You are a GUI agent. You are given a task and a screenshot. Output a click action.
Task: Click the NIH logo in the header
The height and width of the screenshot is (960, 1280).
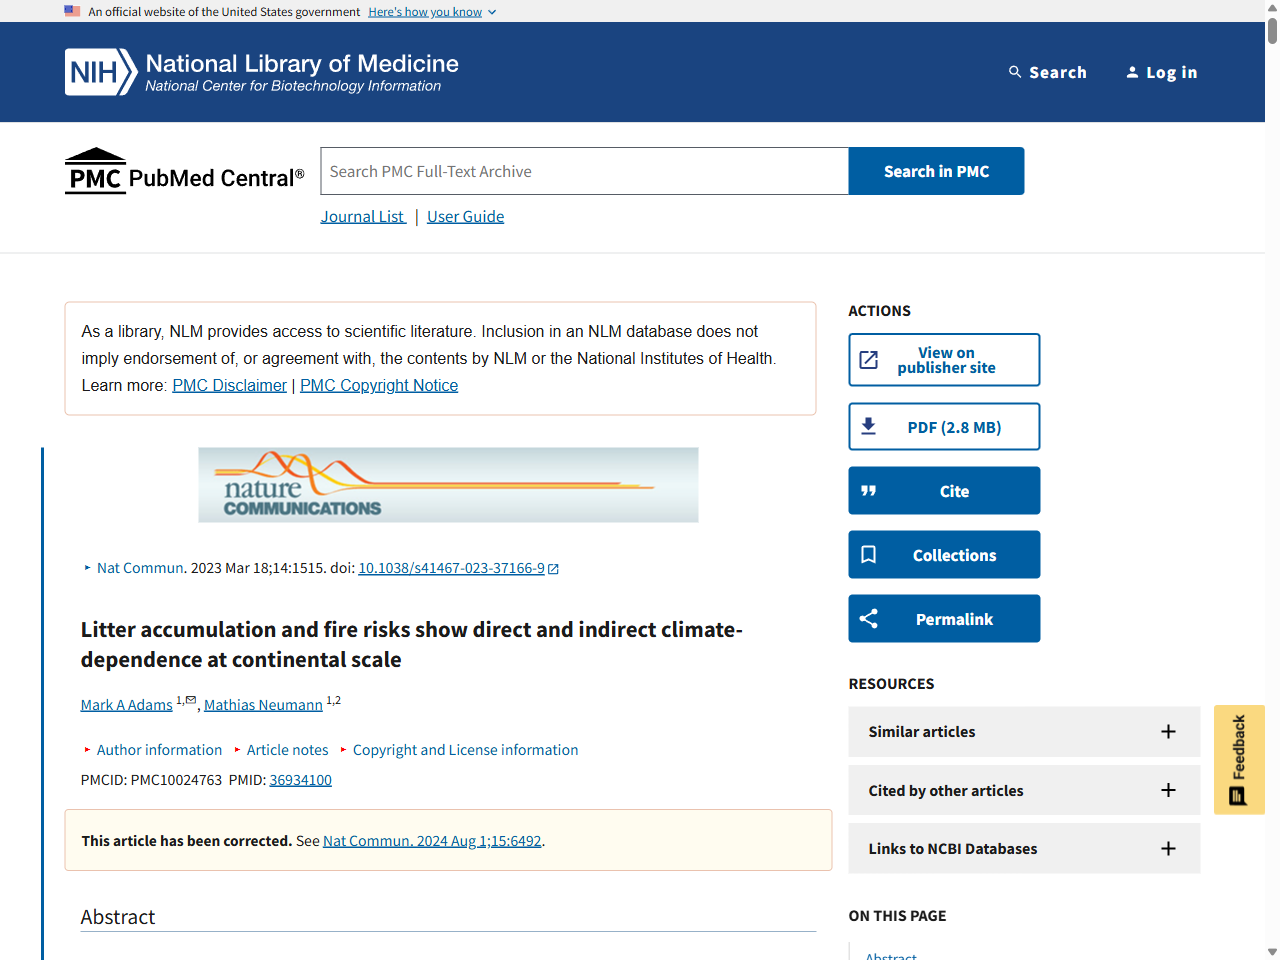(x=99, y=71)
